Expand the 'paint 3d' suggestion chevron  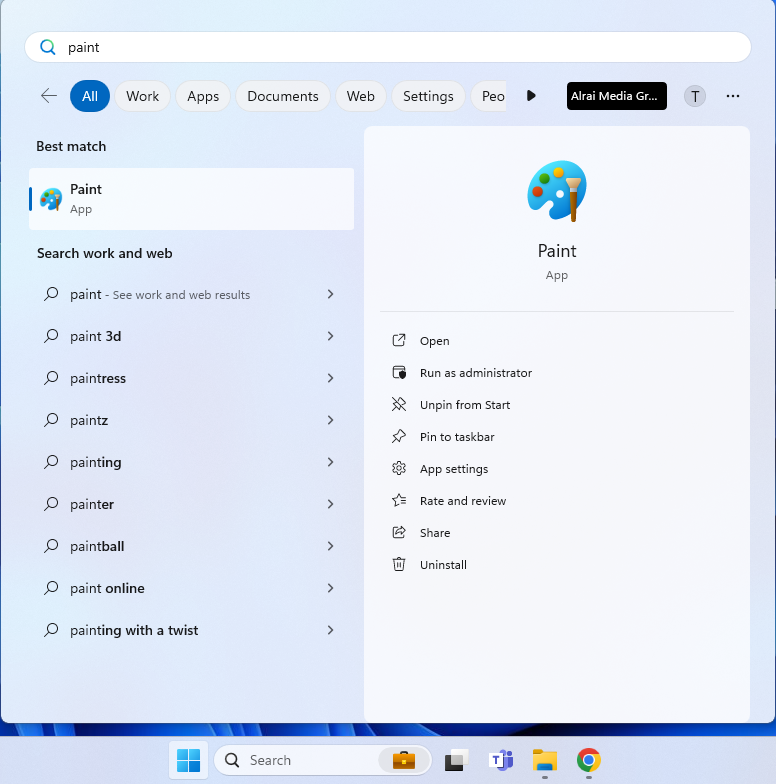tap(330, 336)
